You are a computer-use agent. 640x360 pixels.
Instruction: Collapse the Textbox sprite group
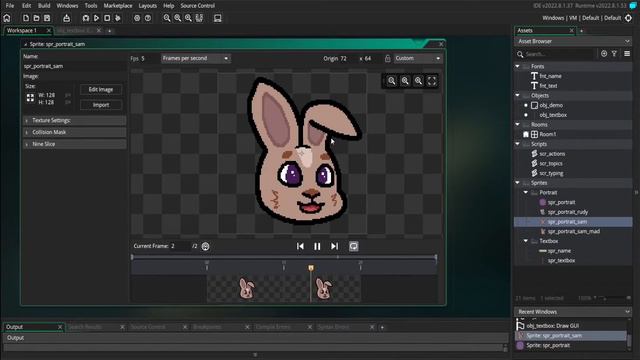coord(526,241)
